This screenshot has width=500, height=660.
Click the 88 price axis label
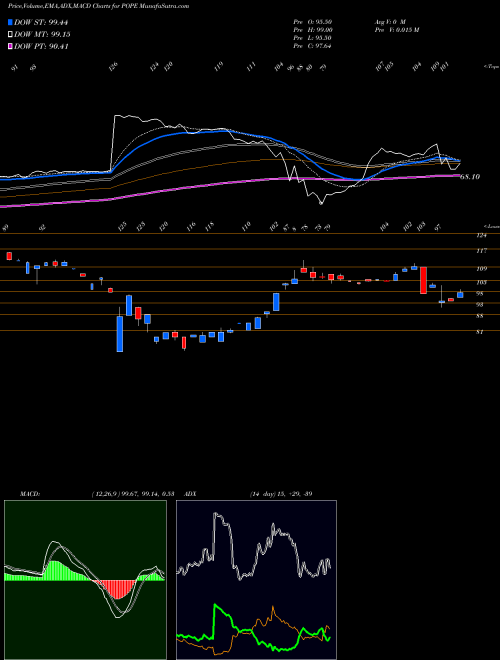[480, 316]
